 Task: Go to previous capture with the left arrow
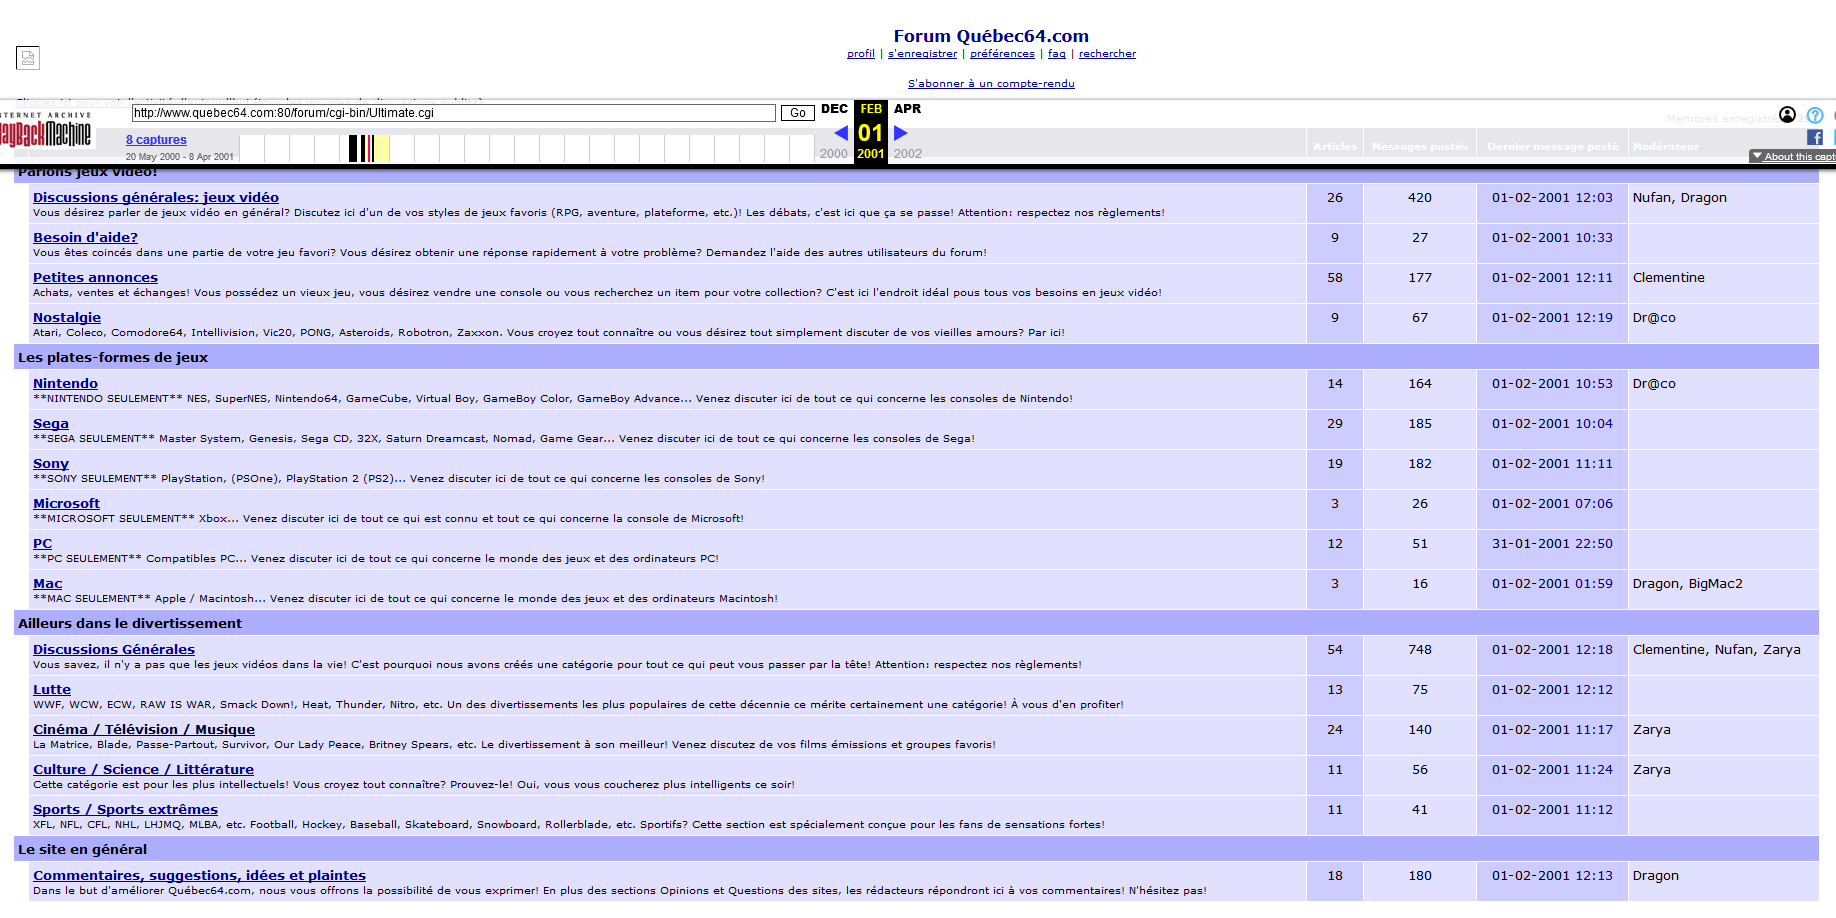pos(841,132)
